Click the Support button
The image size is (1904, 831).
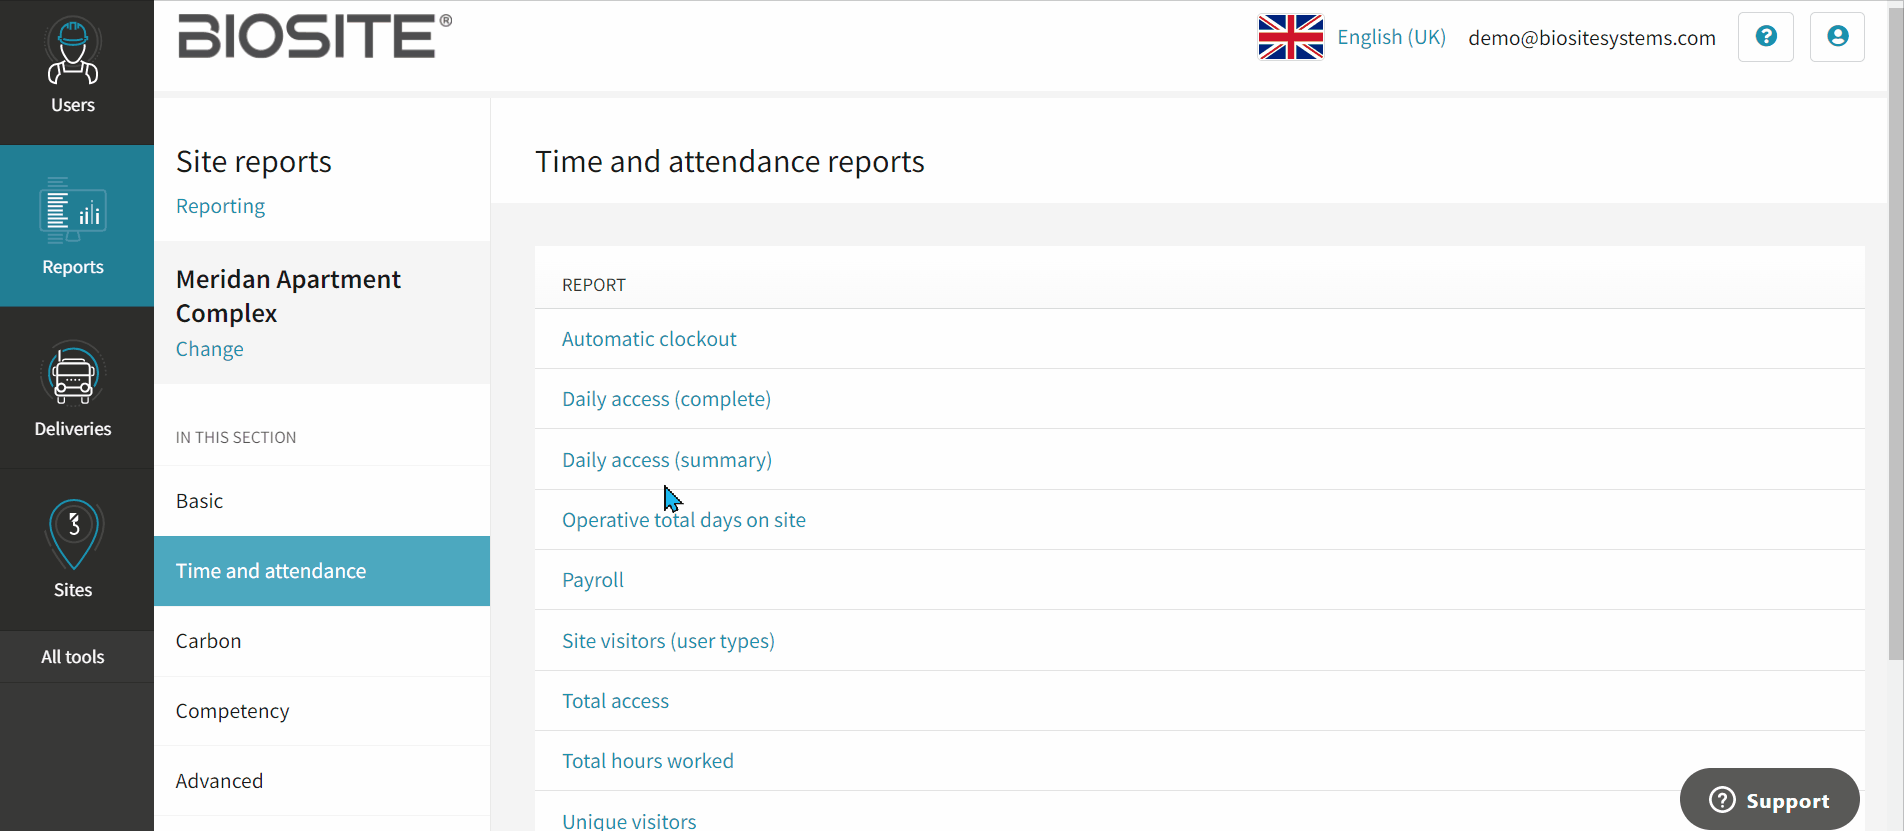coord(1769,800)
